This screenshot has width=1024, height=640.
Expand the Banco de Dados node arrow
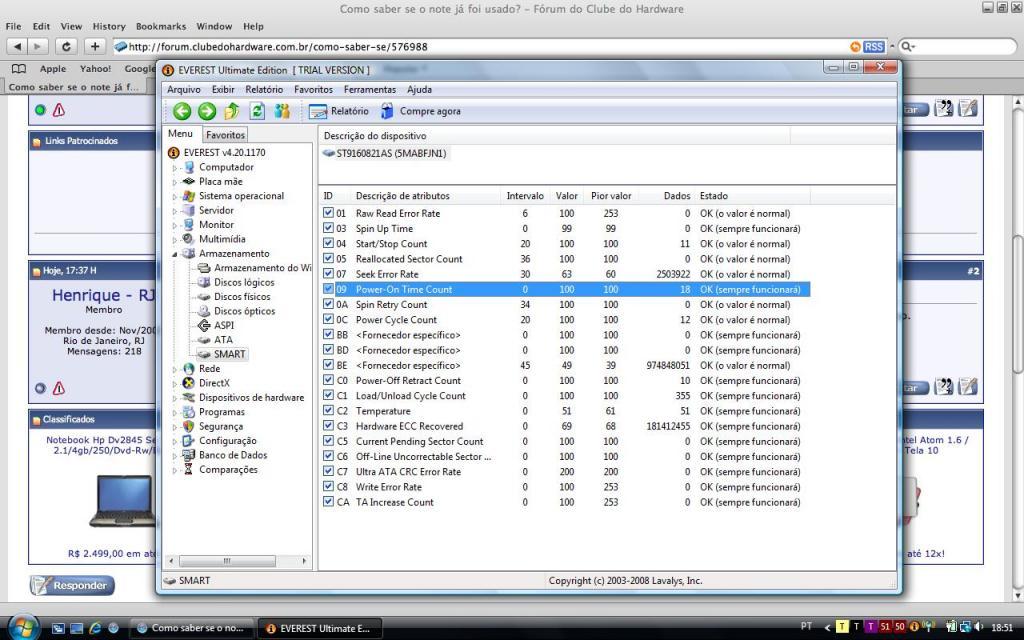174,456
